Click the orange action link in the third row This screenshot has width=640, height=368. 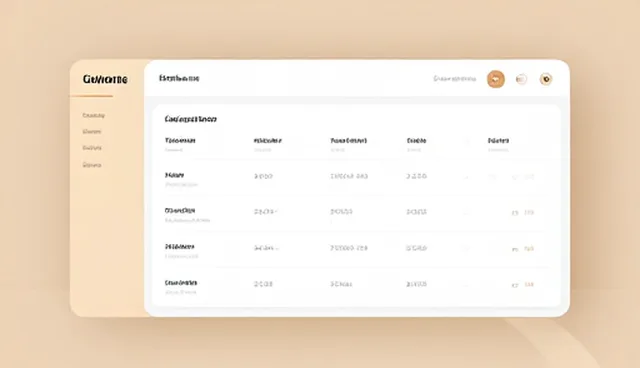pos(529,248)
